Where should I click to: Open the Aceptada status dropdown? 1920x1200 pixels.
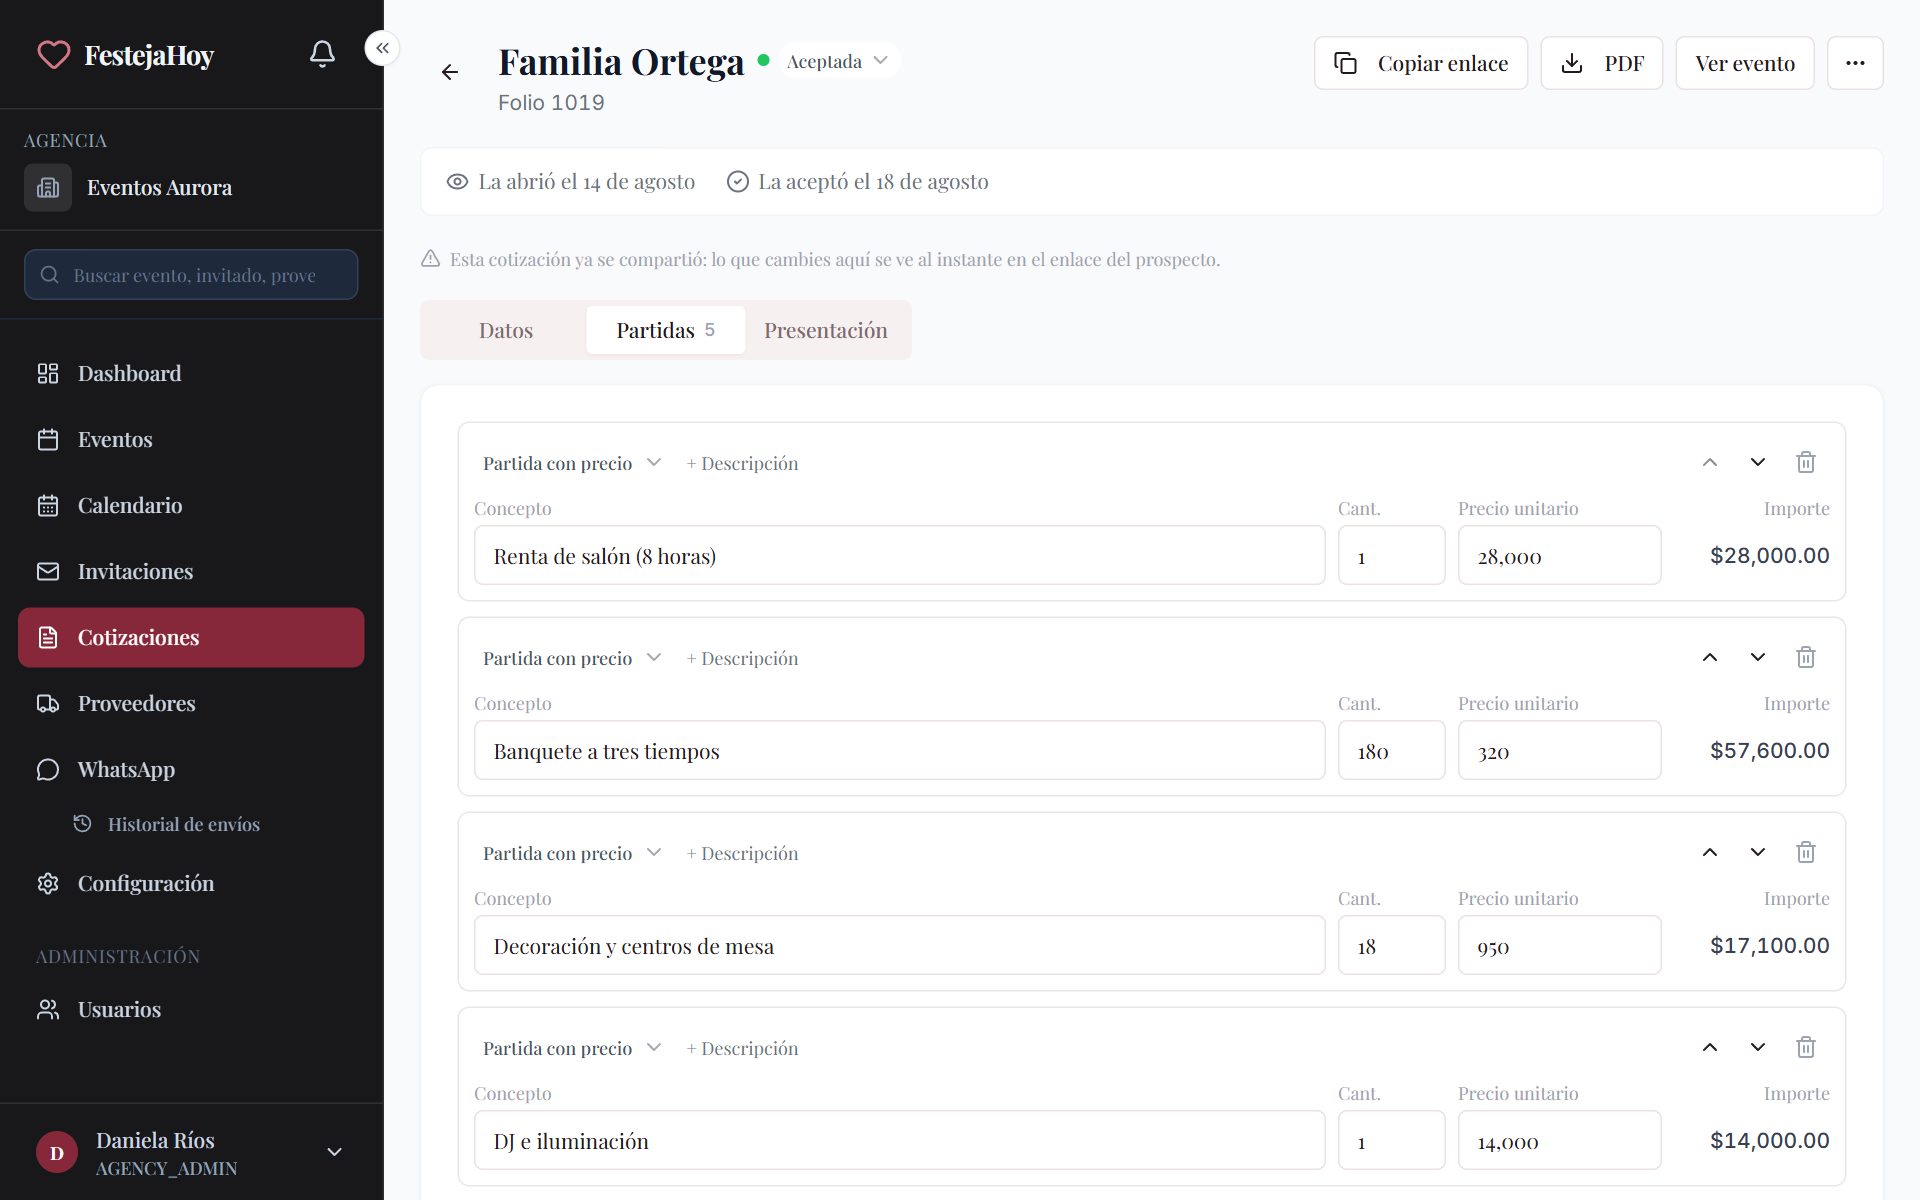point(838,61)
